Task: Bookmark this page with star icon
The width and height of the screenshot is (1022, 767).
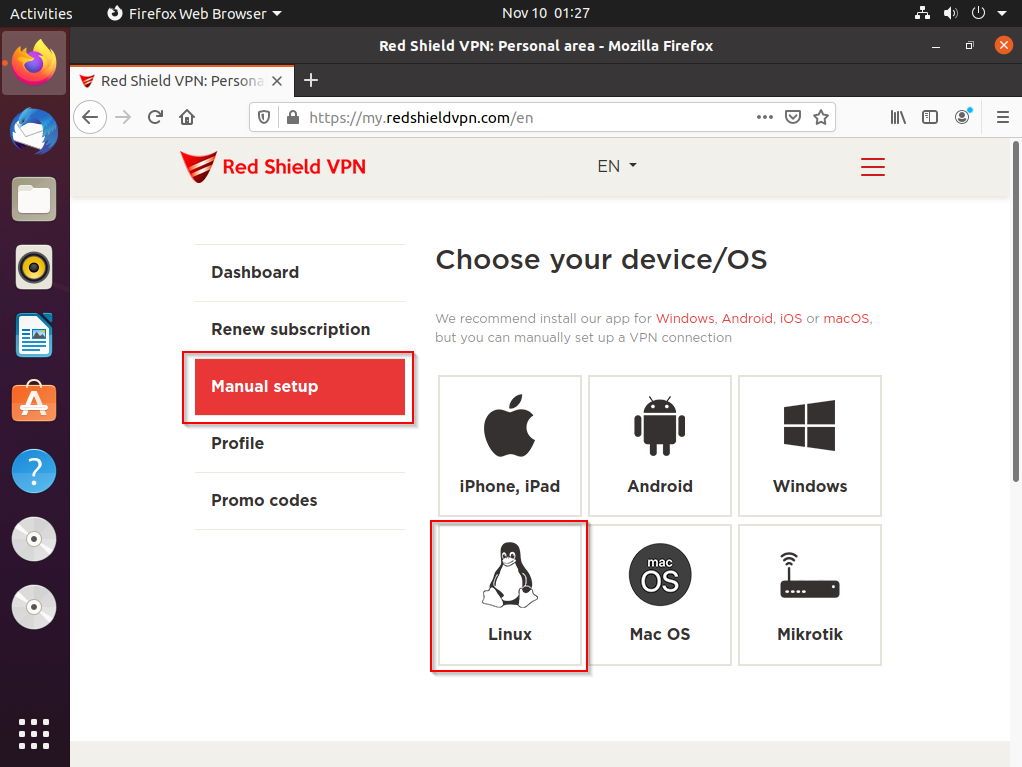Action: coord(821,117)
